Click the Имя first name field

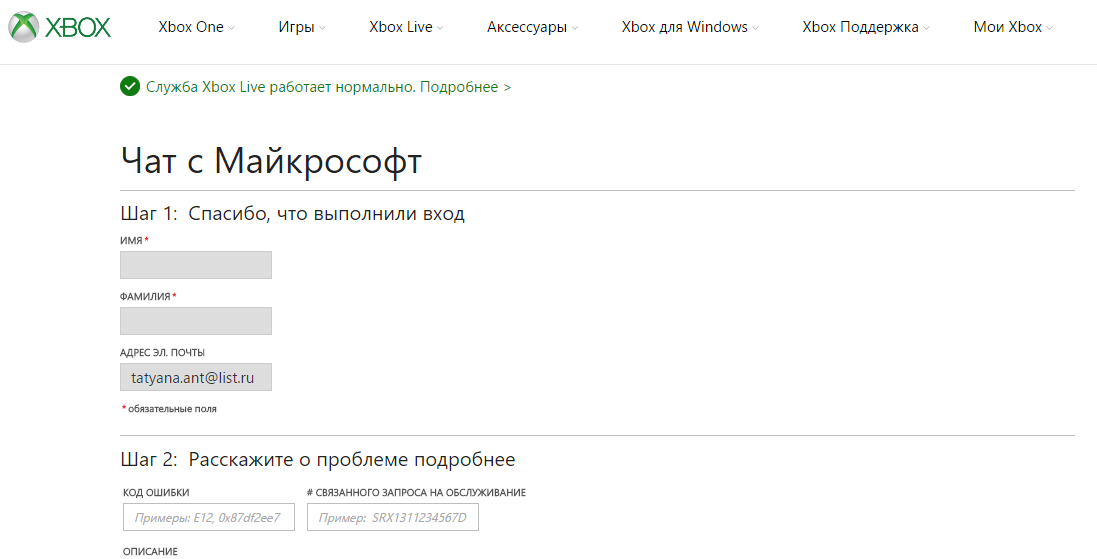coord(196,265)
